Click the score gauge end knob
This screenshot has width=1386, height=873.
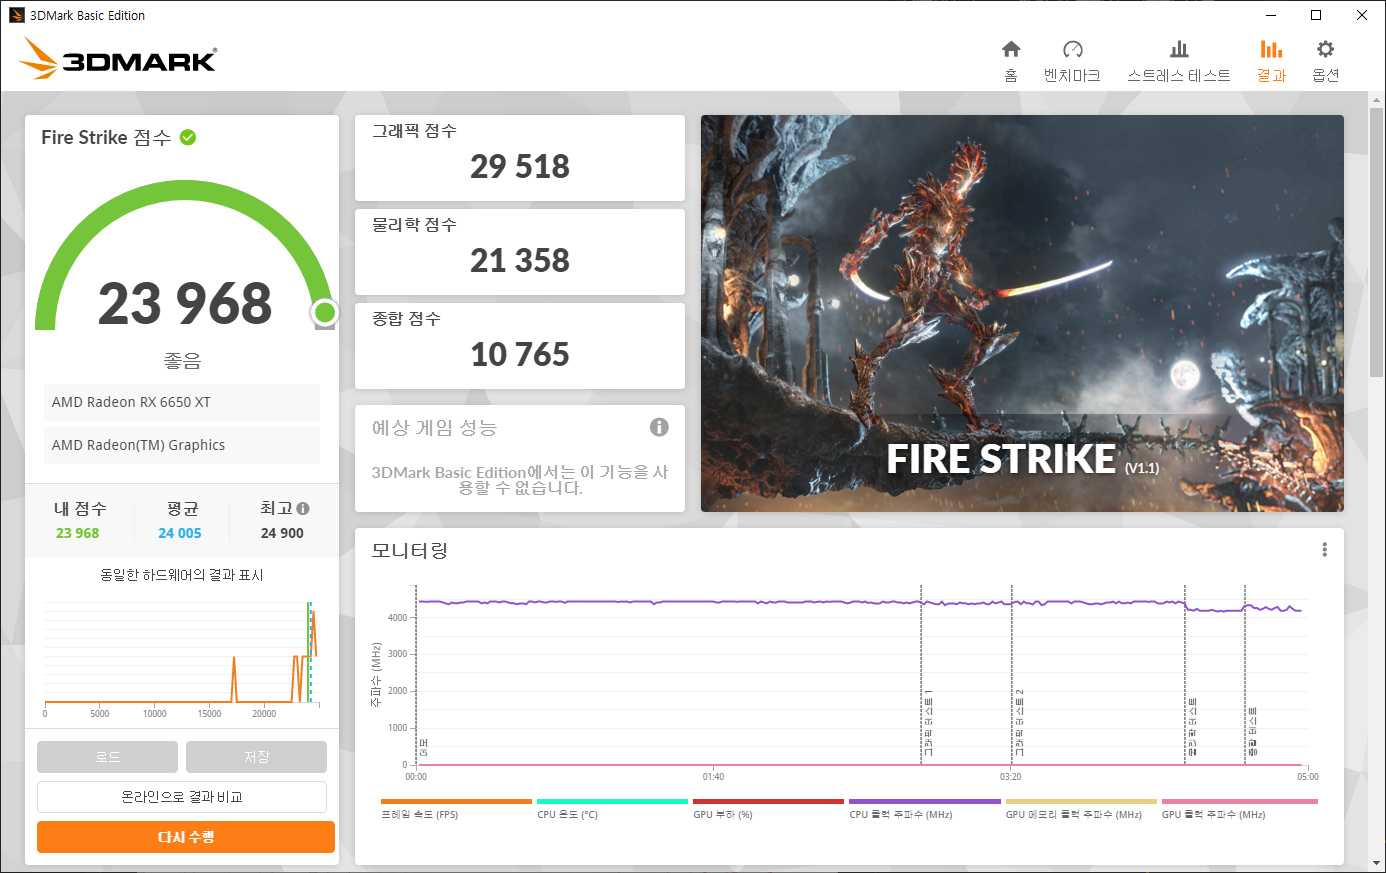coord(324,313)
